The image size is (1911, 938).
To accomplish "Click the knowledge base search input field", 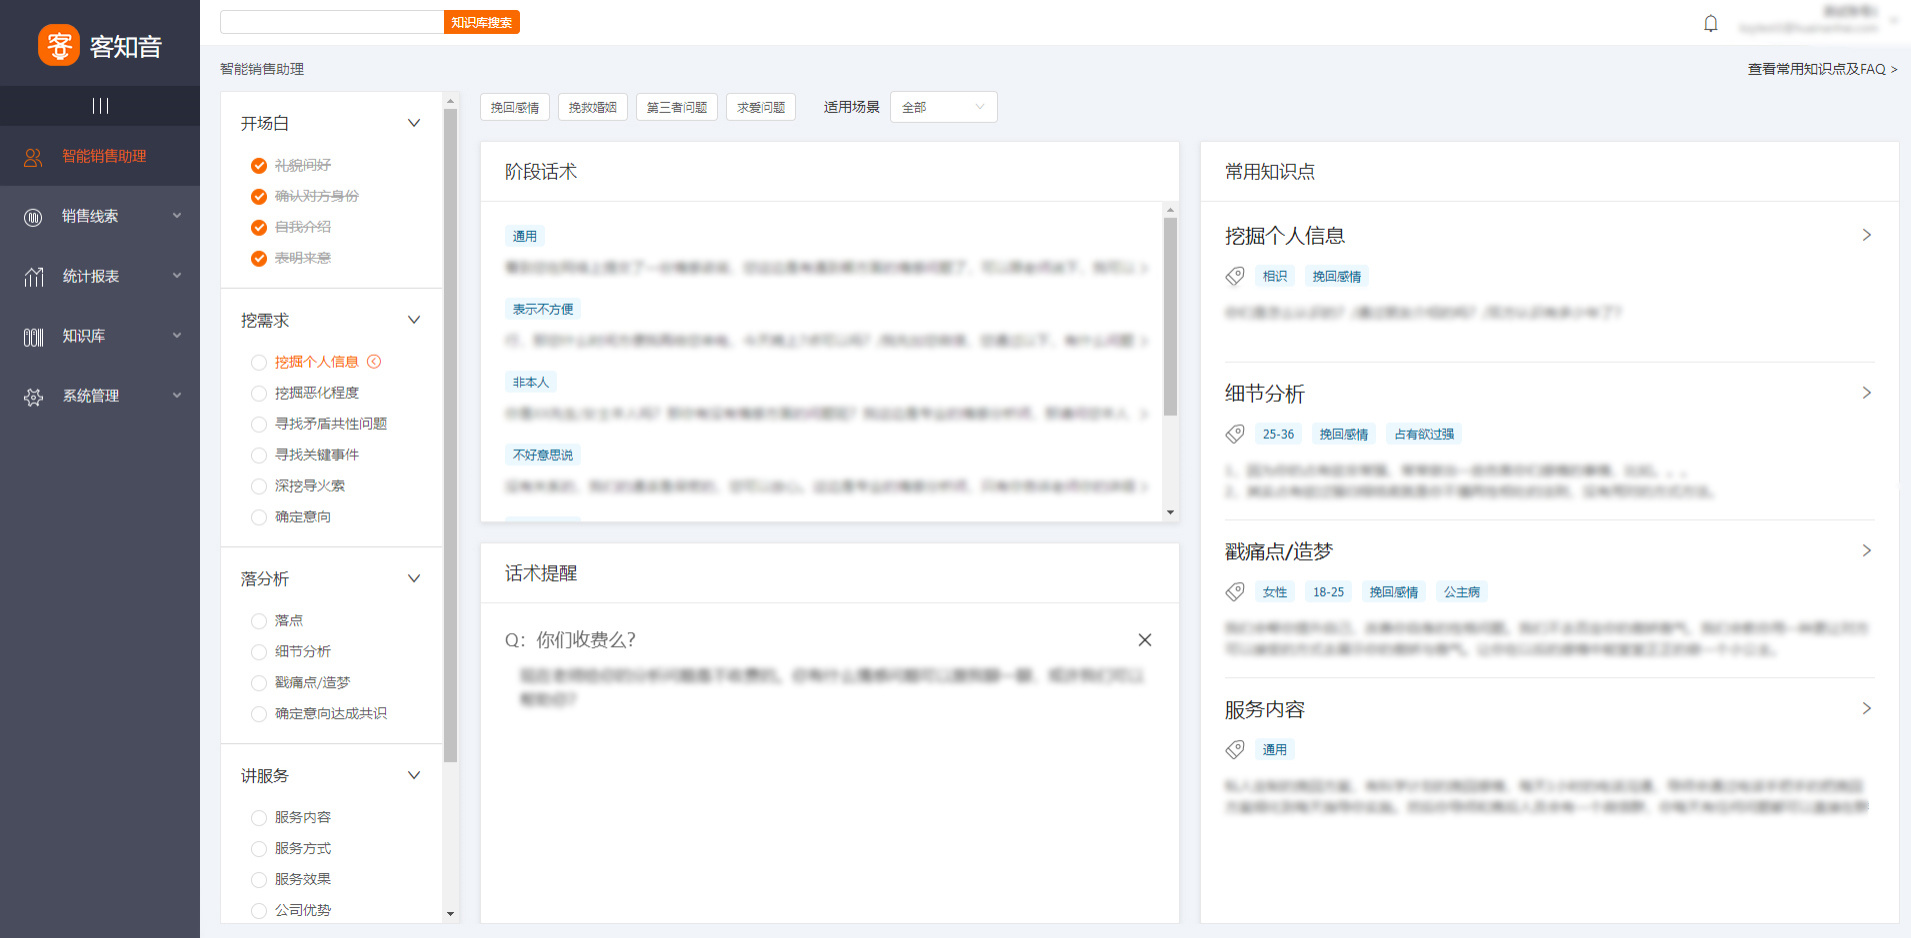I will pos(331,22).
